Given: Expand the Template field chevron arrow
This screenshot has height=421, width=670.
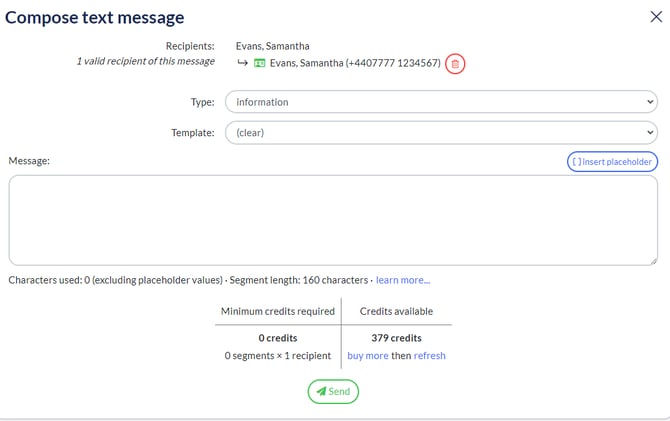Looking at the screenshot, I should [x=650, y=132].
